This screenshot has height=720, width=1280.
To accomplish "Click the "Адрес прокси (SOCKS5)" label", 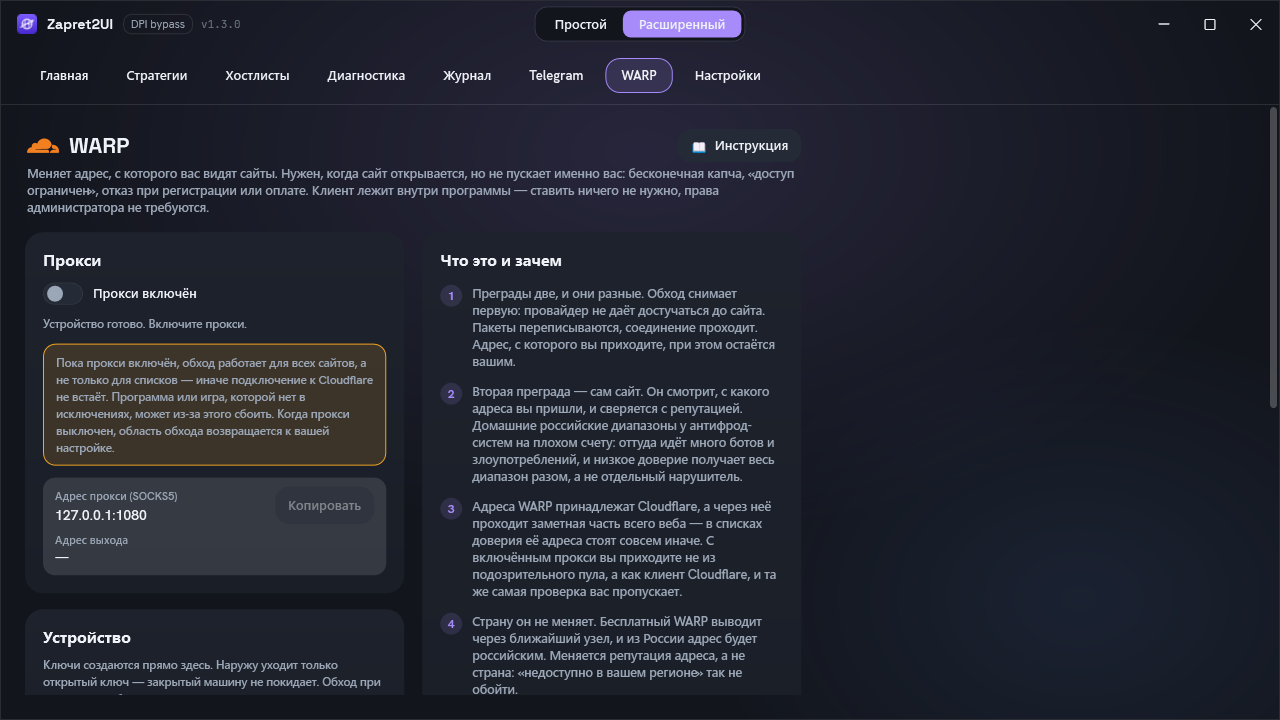I will pos(116,496).
